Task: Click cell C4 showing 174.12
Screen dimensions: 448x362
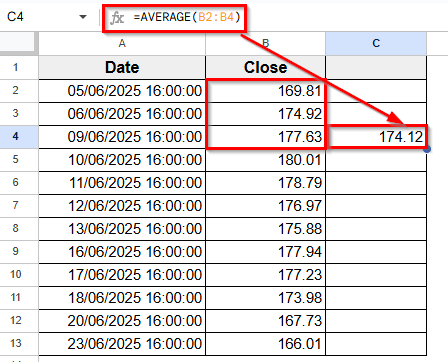Action: click(376, 137)
